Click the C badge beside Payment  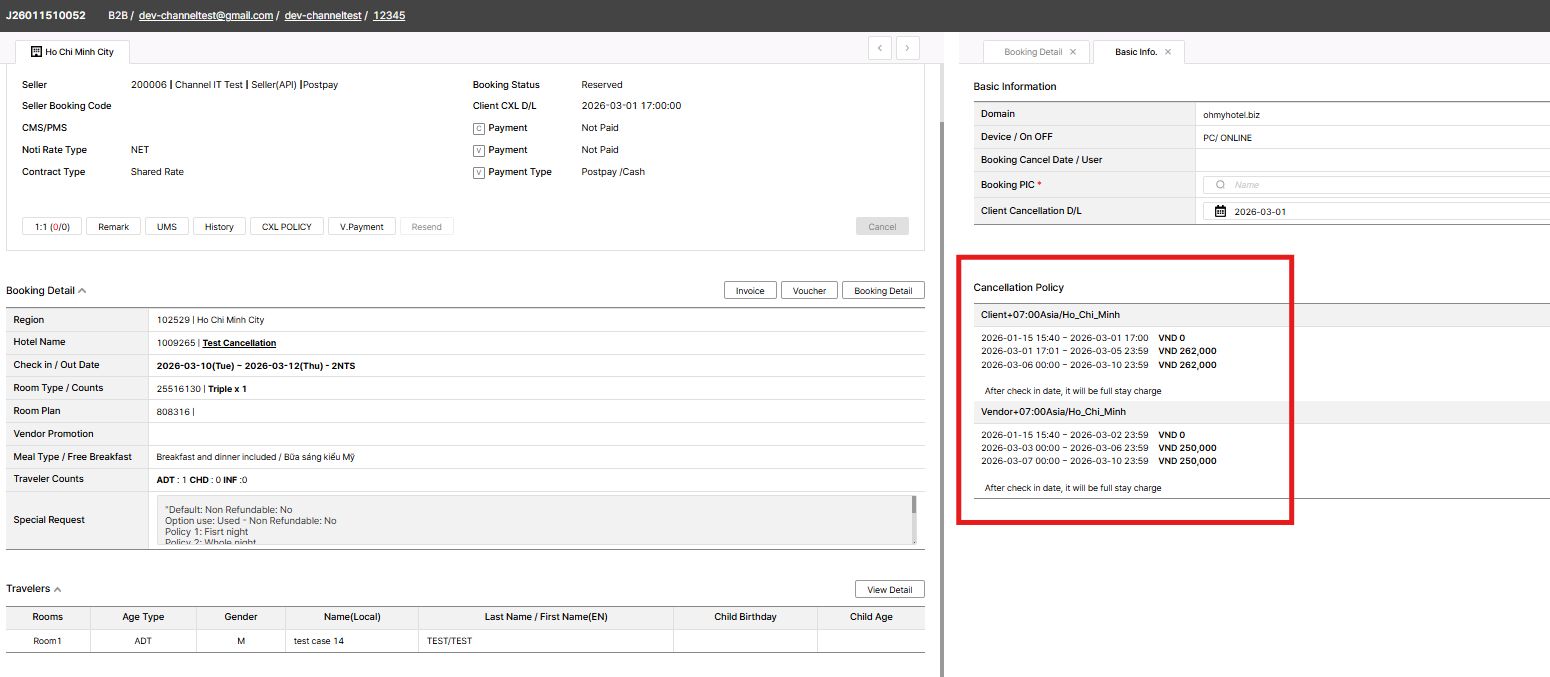pos(479,128)
